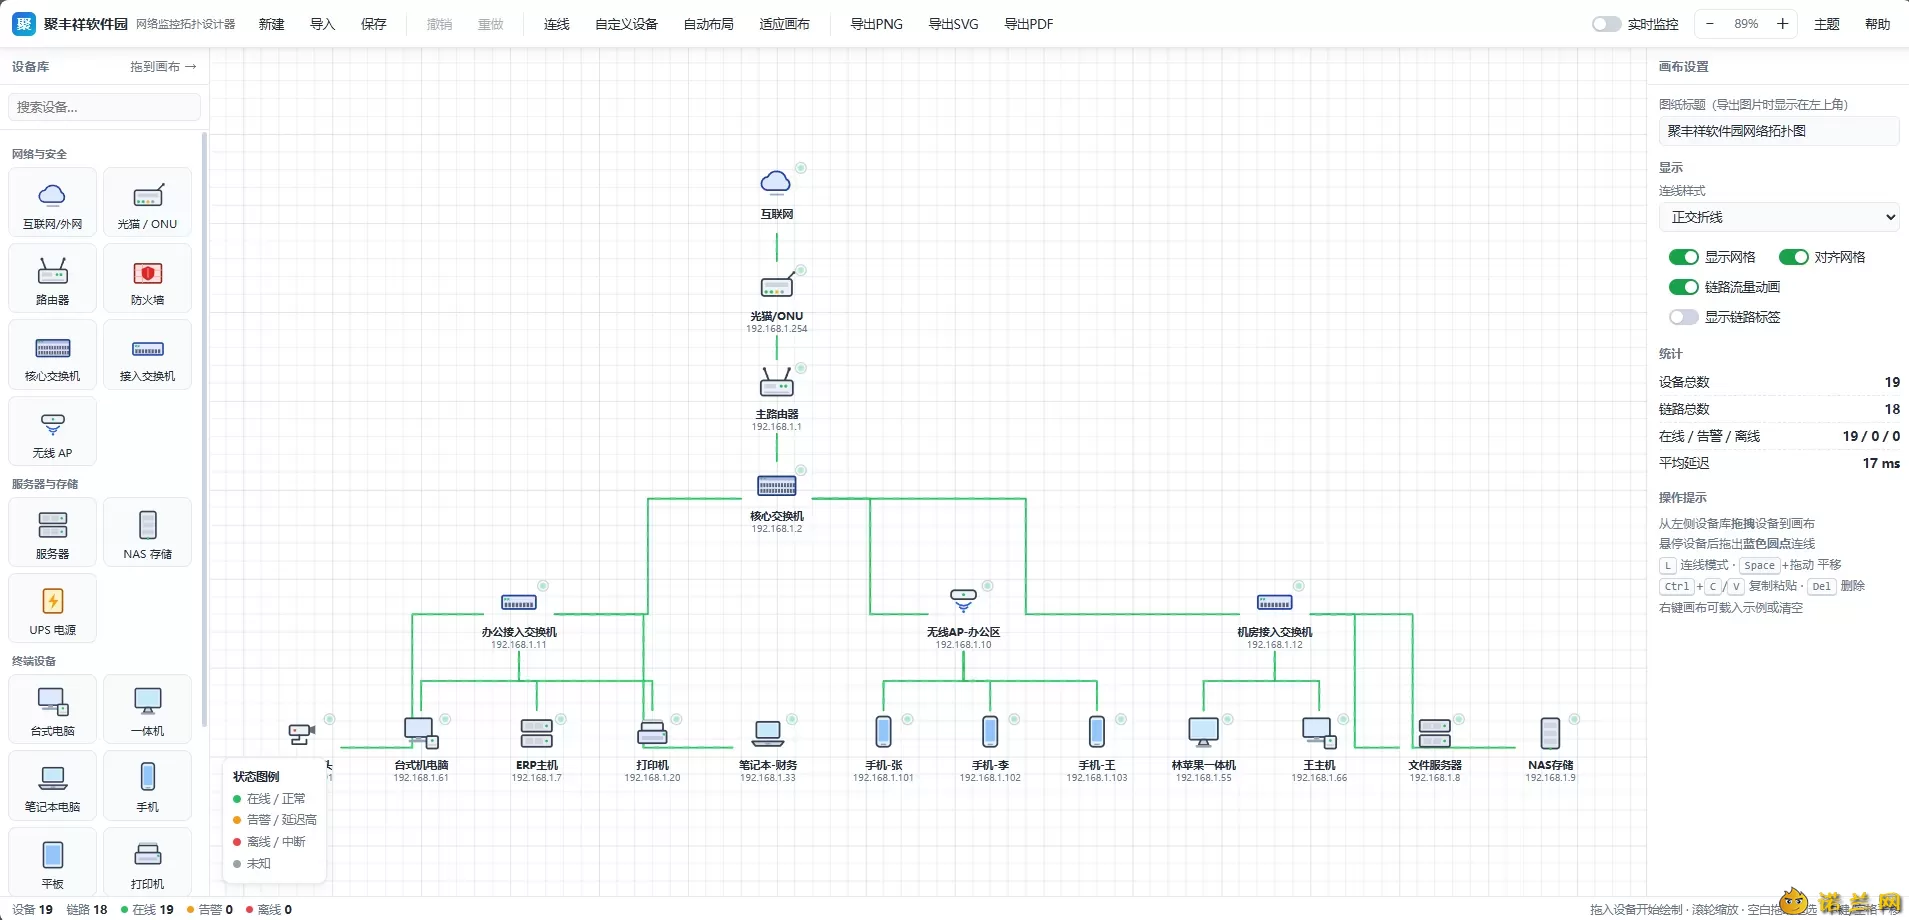Click the zoom out minus button
Image resolution: width=1909 pixels, height=920 pixels.
click(1710, 24)
